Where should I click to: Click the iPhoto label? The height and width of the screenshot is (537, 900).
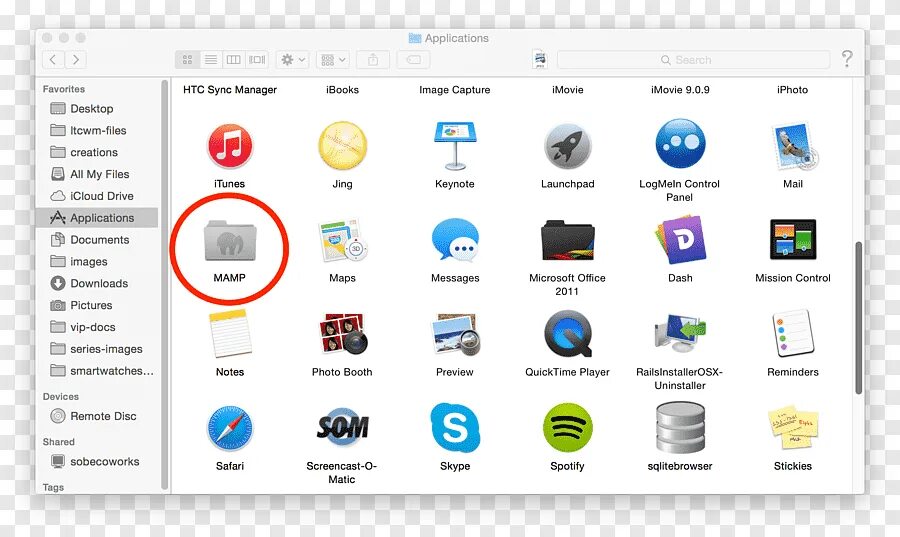tap(793, 90)
